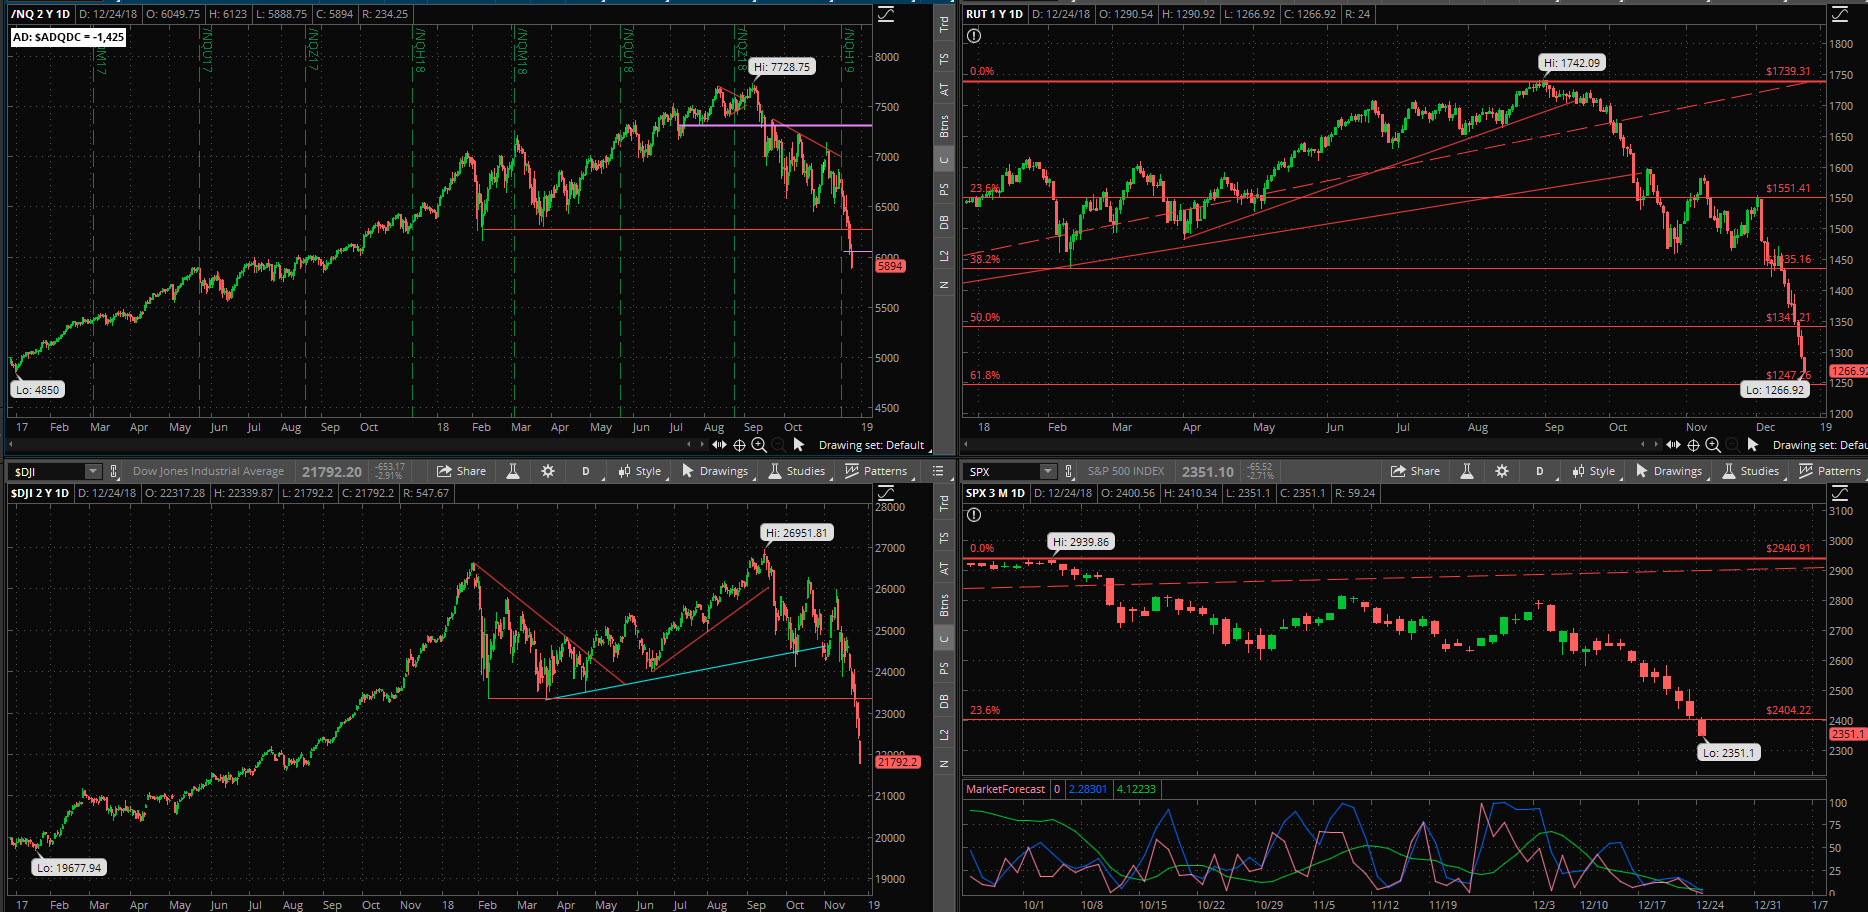Click Share in the SPX toolbar
The width and height of the screenshot is (1868, 912).
1416,471
